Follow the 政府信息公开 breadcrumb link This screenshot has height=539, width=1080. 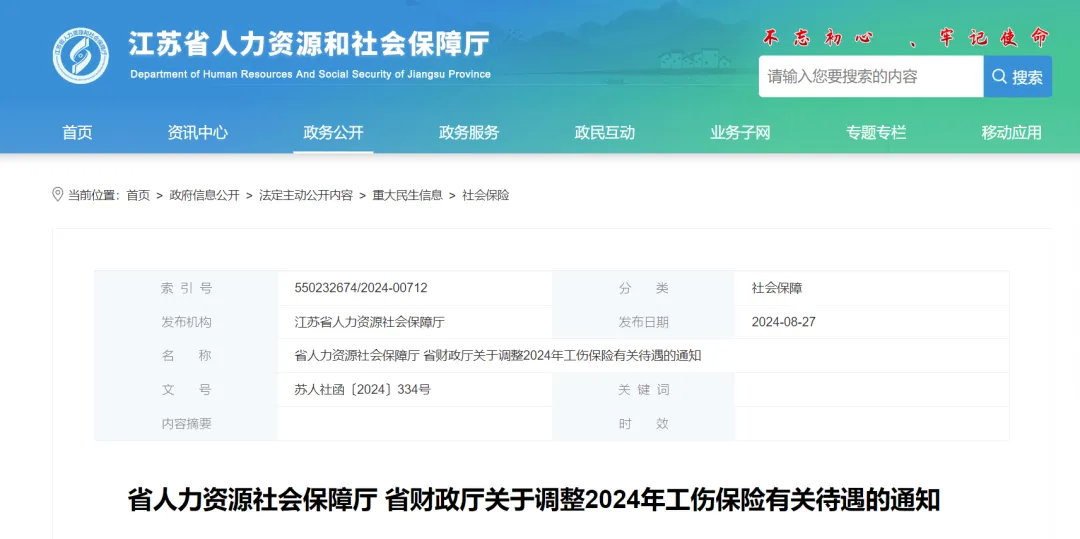pos(205,196)
